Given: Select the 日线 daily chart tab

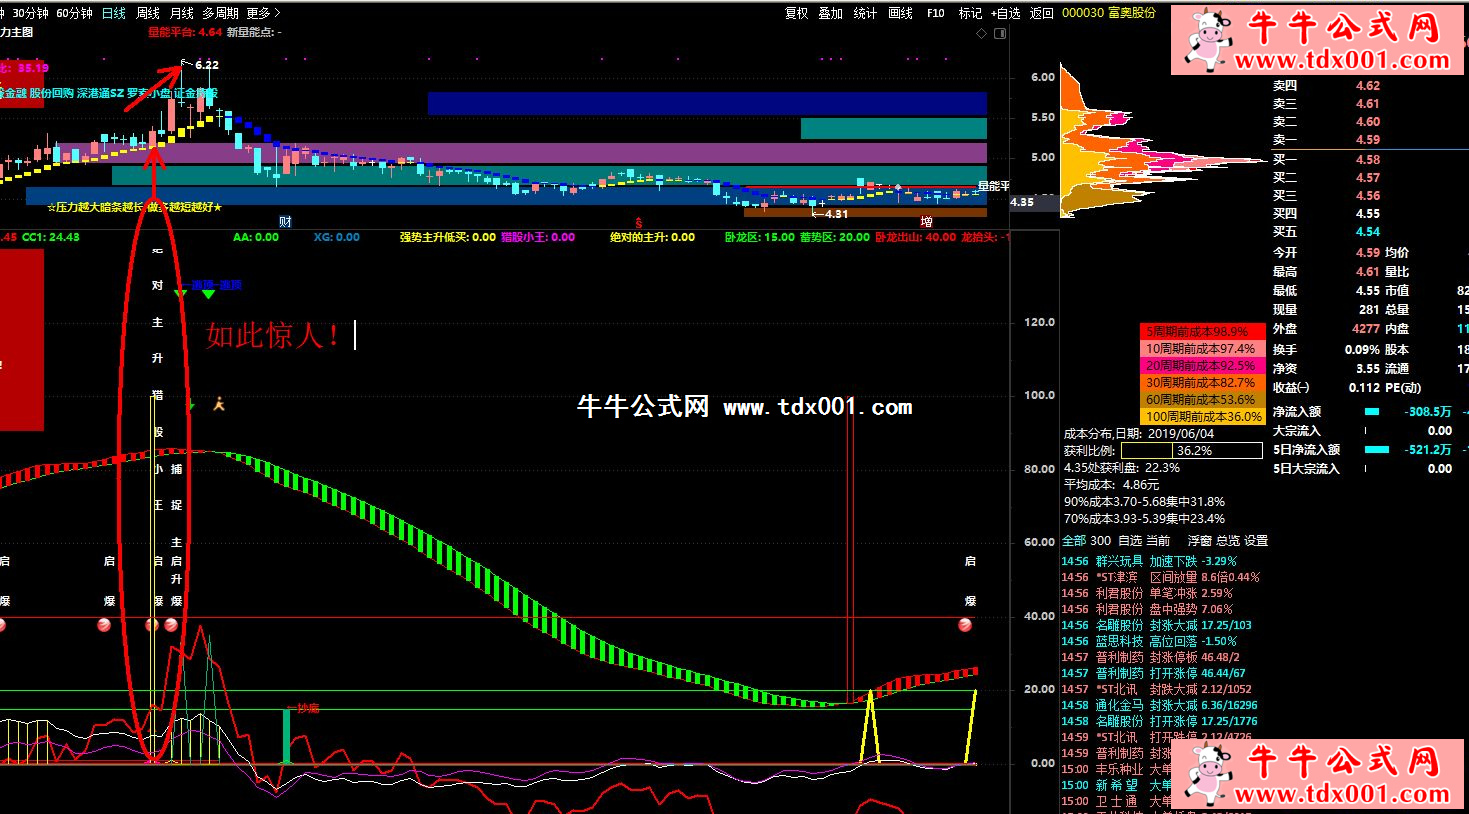Looking at the screenshot, I should 114,13.
